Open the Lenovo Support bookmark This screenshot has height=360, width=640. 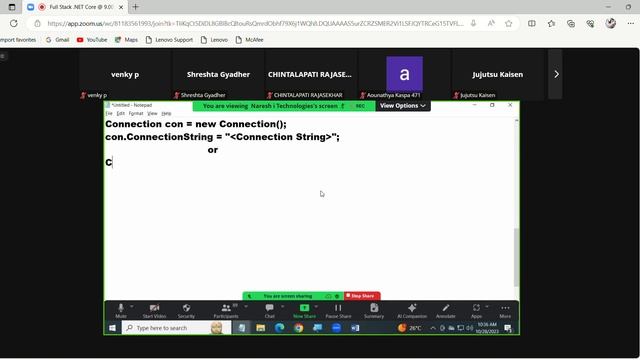click(x=169, y=40)
